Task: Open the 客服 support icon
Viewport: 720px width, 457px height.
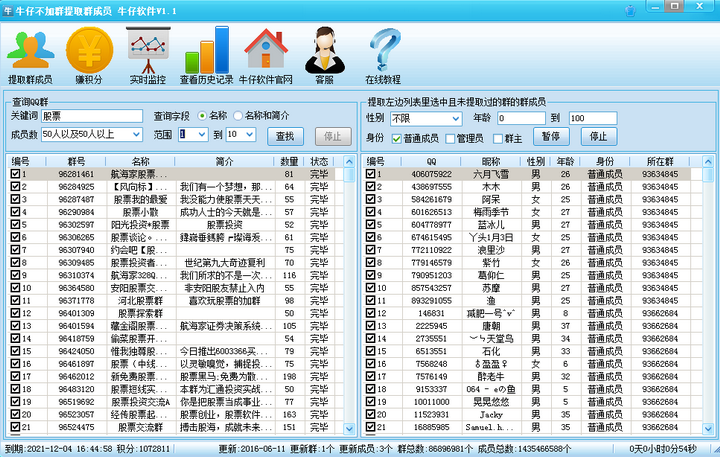Action: (324, 48)
